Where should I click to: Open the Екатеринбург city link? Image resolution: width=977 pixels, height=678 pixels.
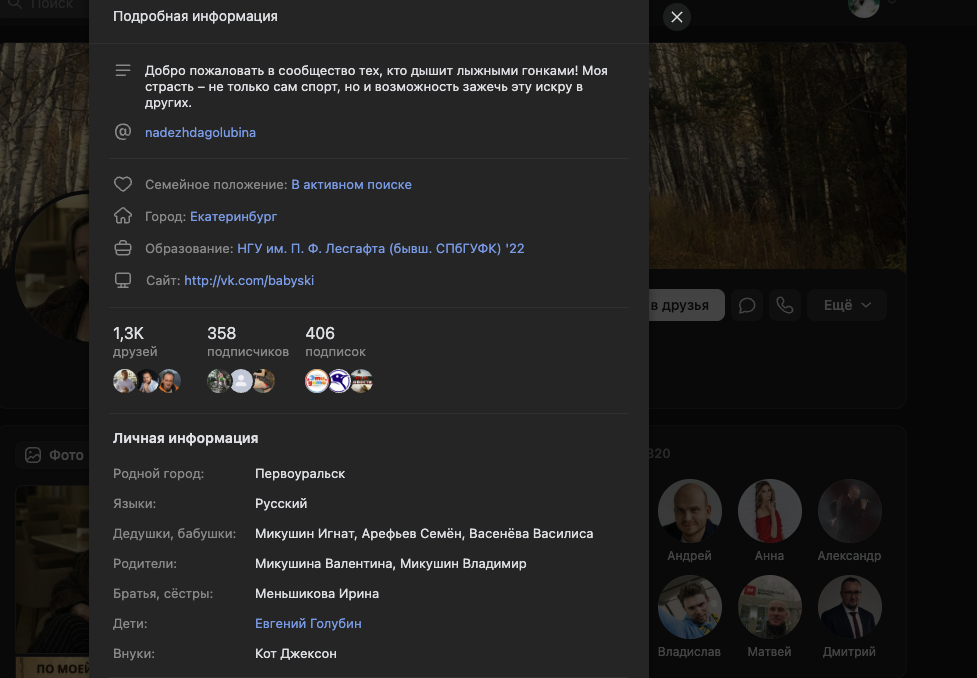click(233, 216)
